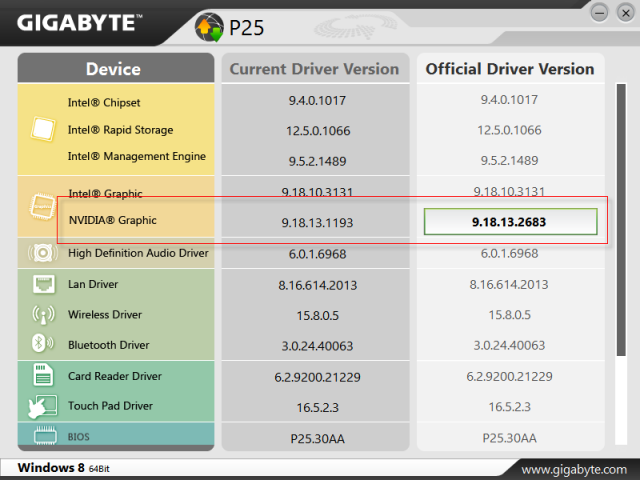The height and width of the screenshot is (480, 640).
Task: Click the Touch Pad hand icon
Action: coord(42,406)
